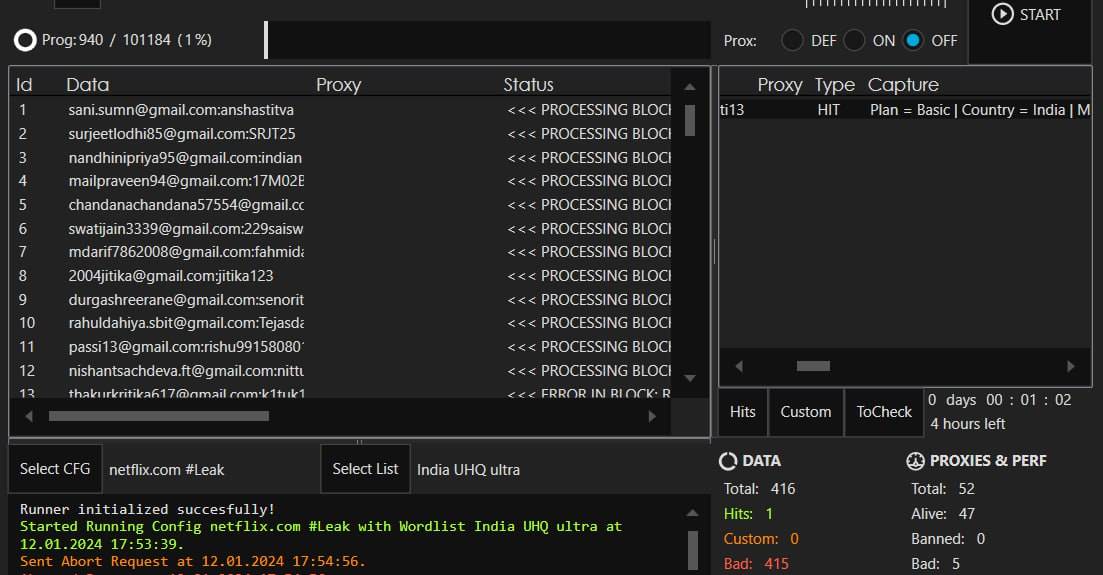Click the log panel scroll-up arrow
The width and height of the screenshot is (1103, 575).
[692, 513]
